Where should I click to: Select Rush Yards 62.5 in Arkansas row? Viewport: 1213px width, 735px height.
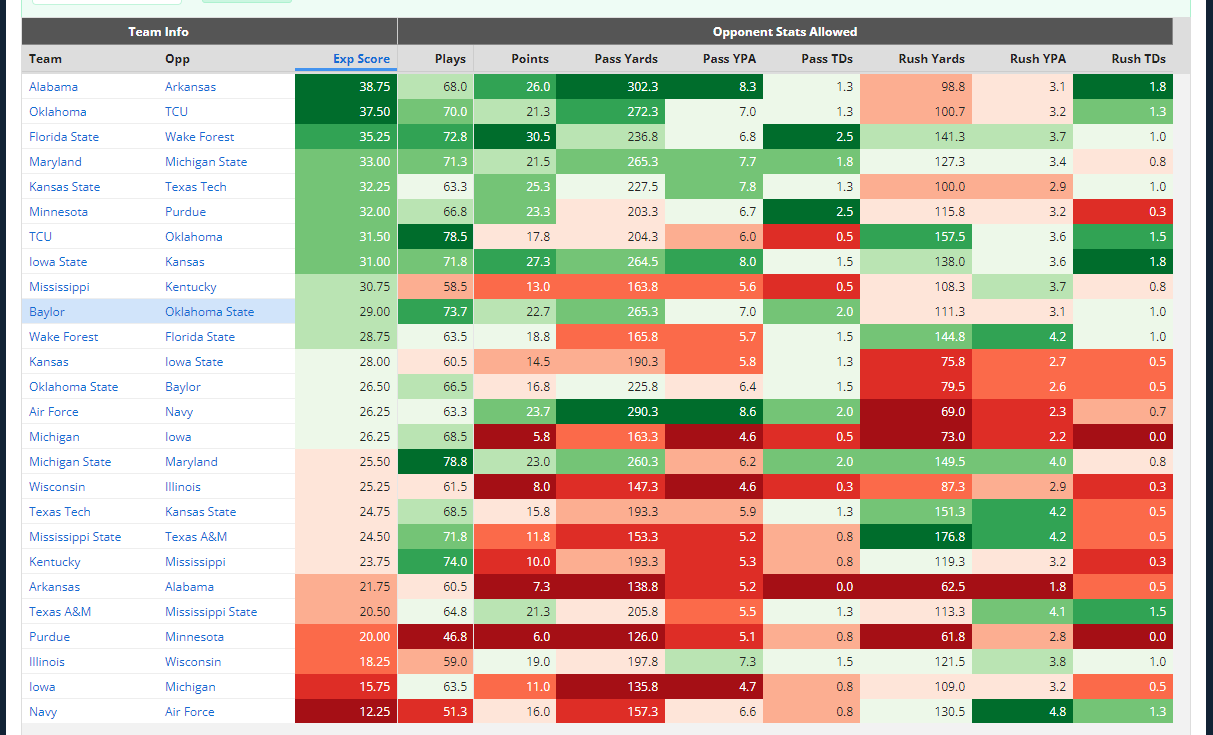(916, 587)
